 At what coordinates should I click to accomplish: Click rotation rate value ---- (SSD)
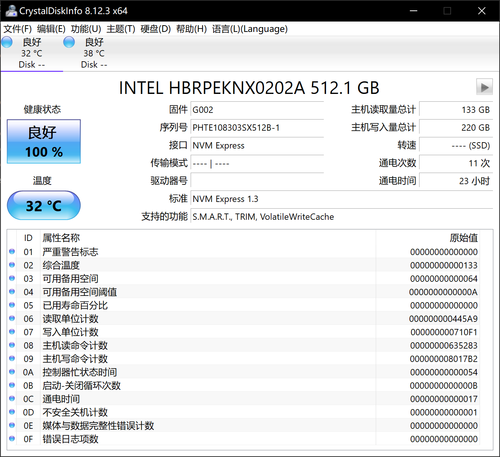click(456, 146)
